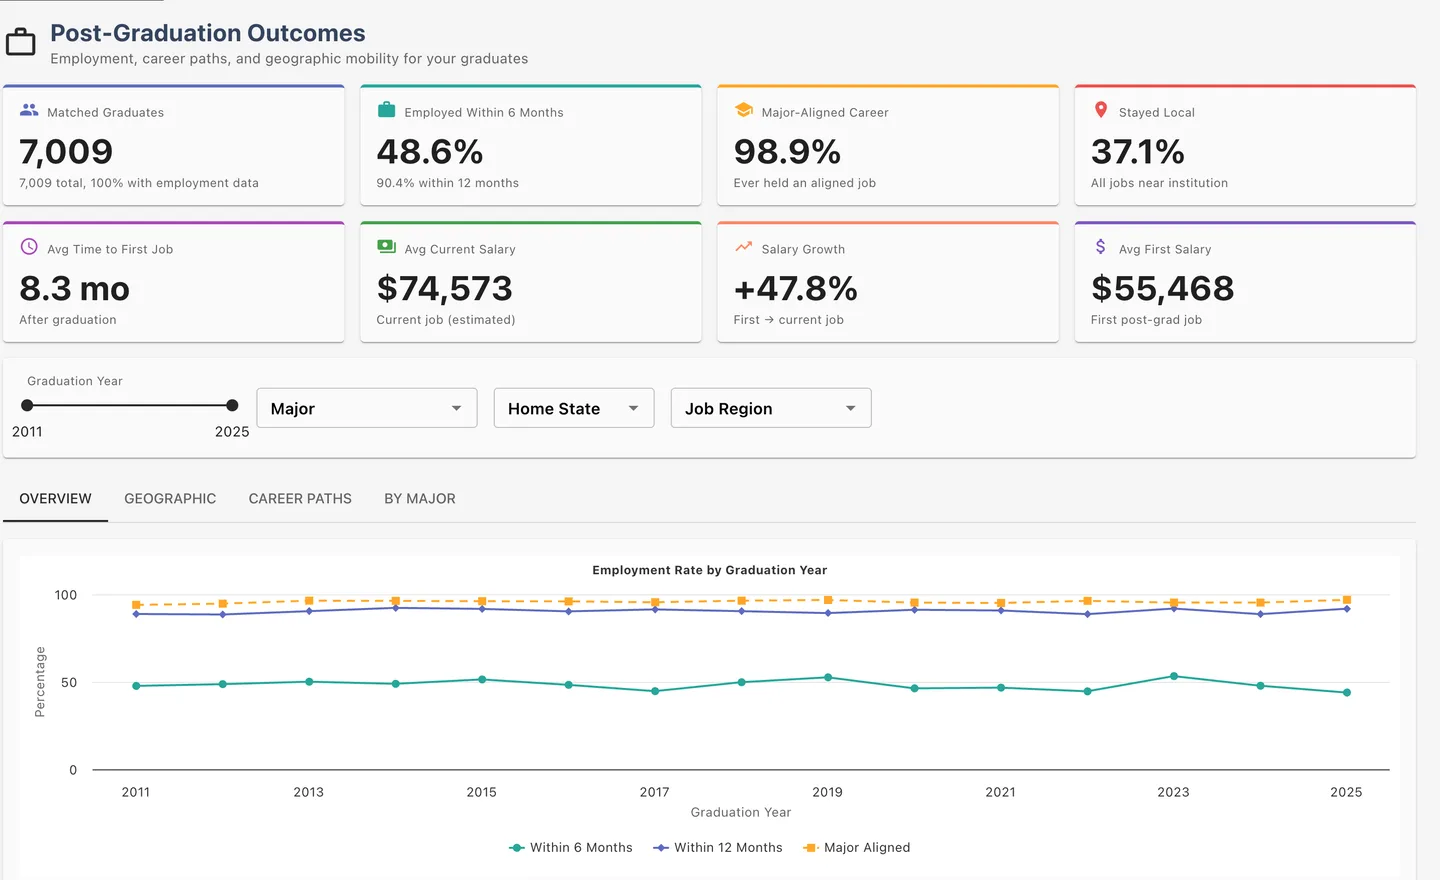Viewport: 1440px width, 880px height.
Task: Click the Percentage y-axis title
Action: pyautogui.click(x=40, y=682)
